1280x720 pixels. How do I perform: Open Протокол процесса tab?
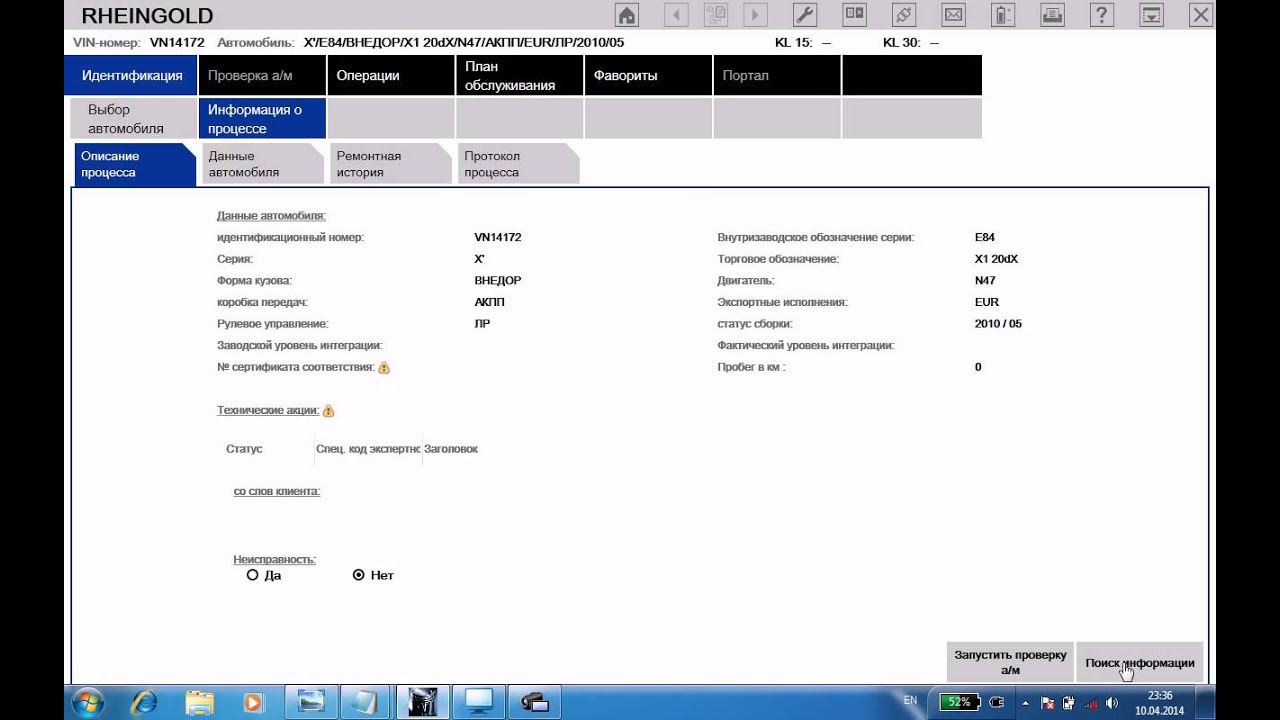coord(518,164)
